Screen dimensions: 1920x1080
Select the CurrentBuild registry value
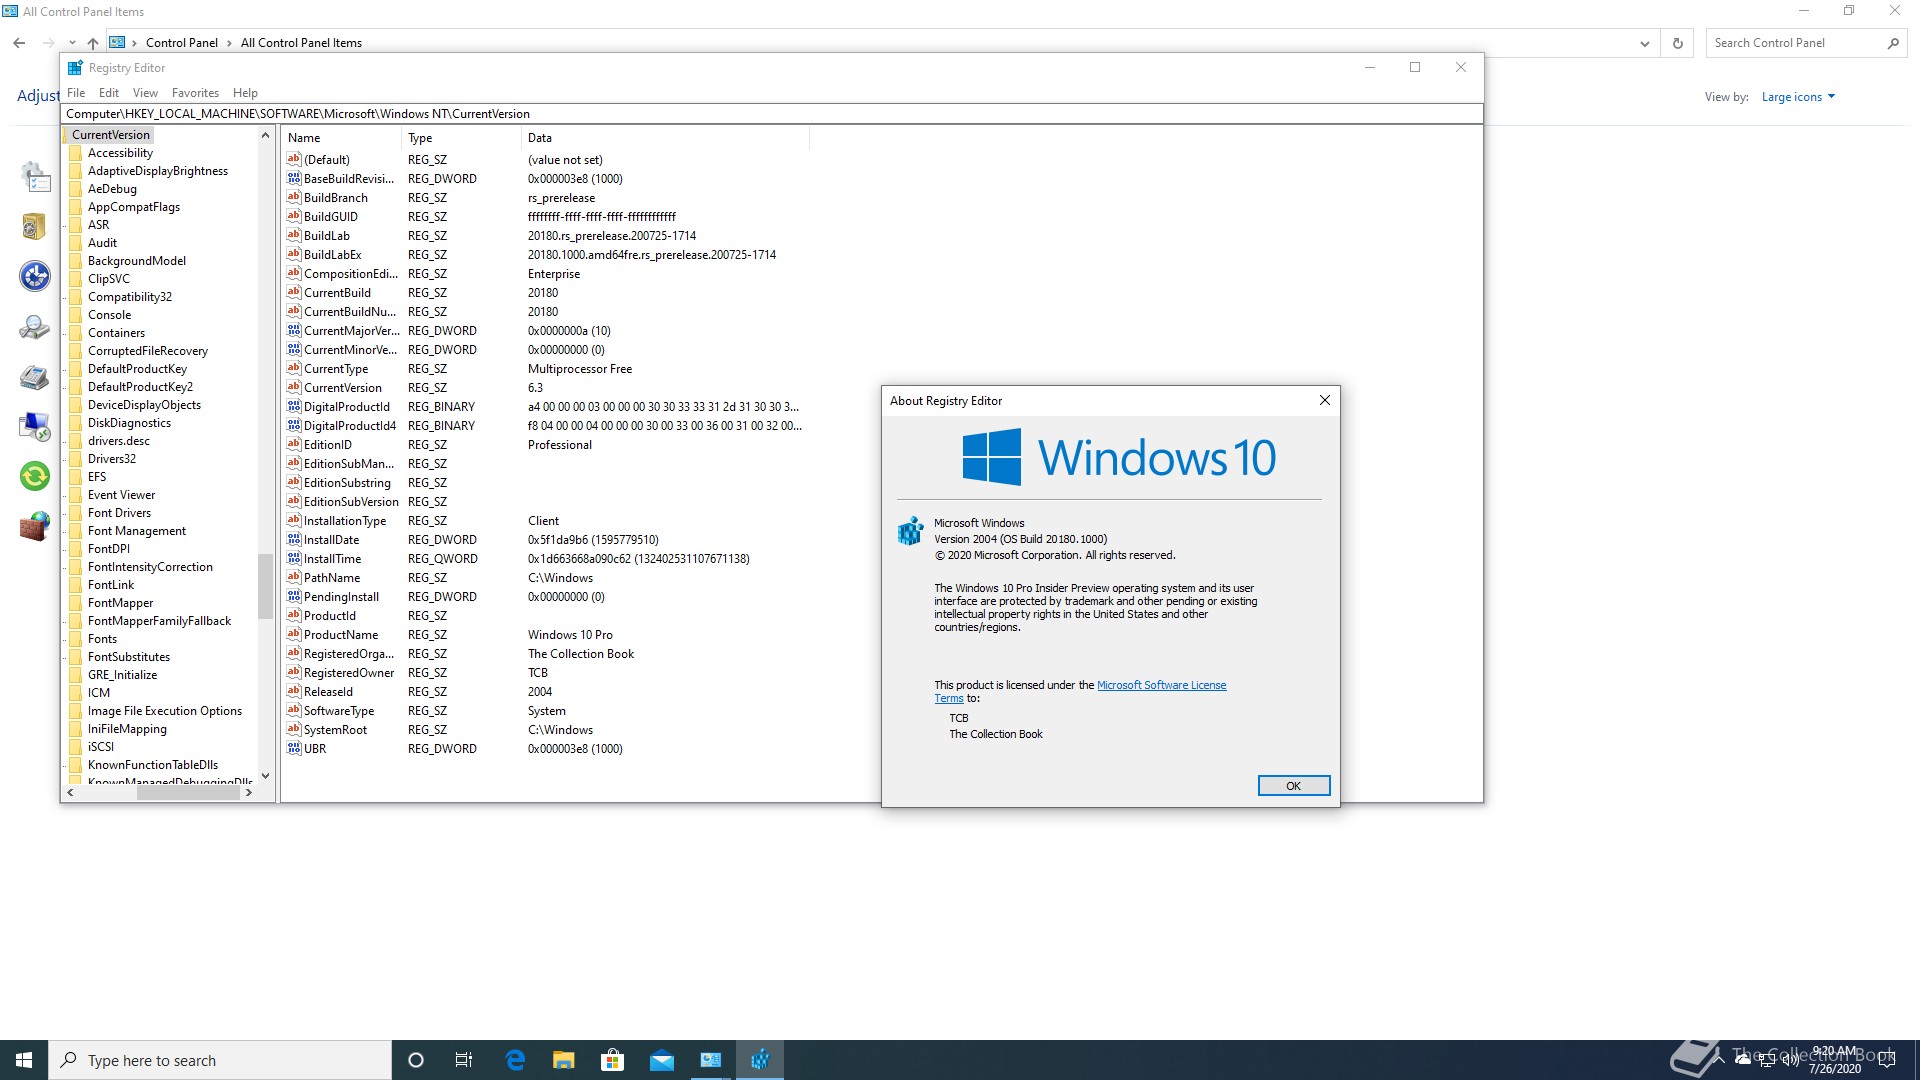tap(337, 293)
